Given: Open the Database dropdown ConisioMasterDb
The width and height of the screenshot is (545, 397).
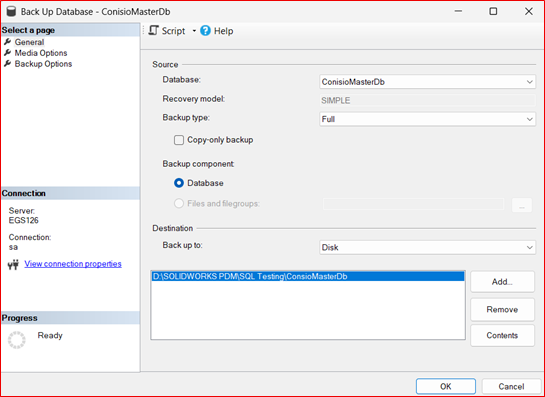Looking at the screenshot, I should coord(427,82).
